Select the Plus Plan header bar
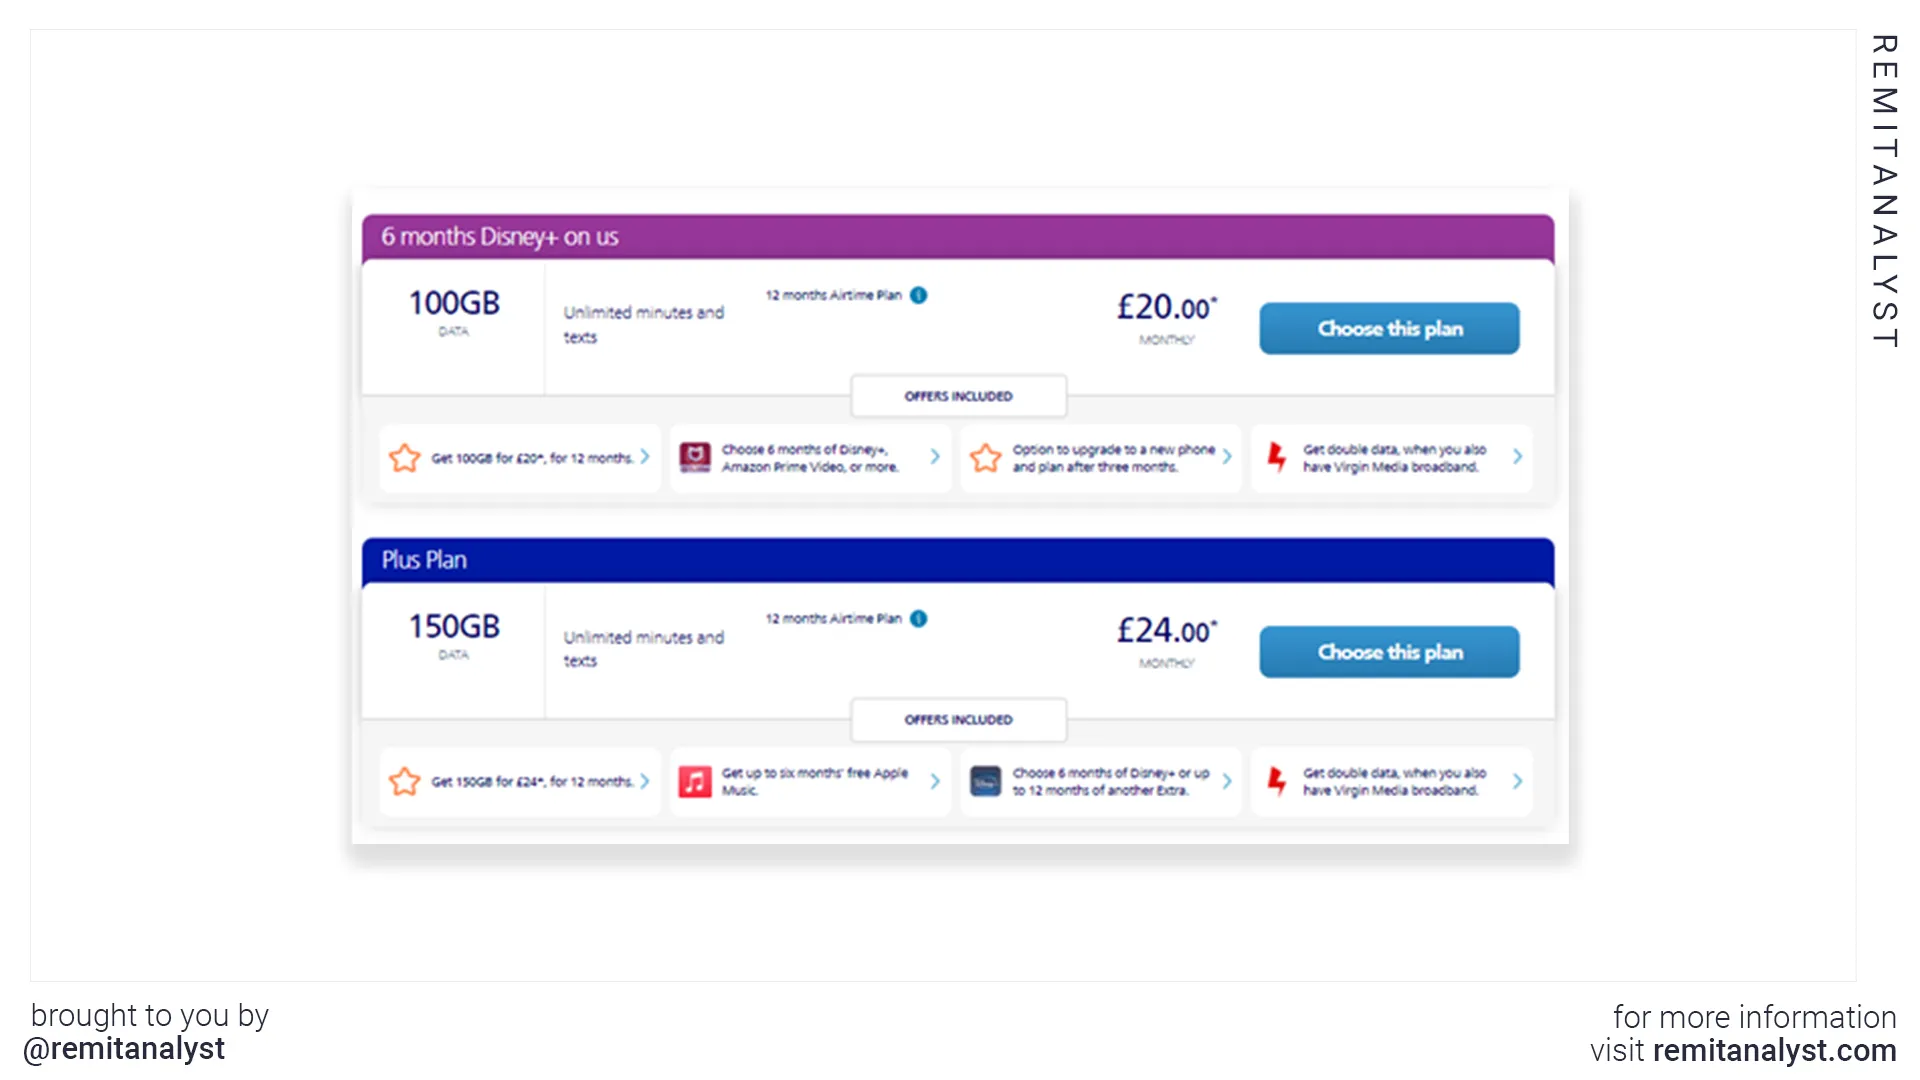The width and height of the screenshot is (1920, 1080). pyautogui.click(x=958, y=560)
